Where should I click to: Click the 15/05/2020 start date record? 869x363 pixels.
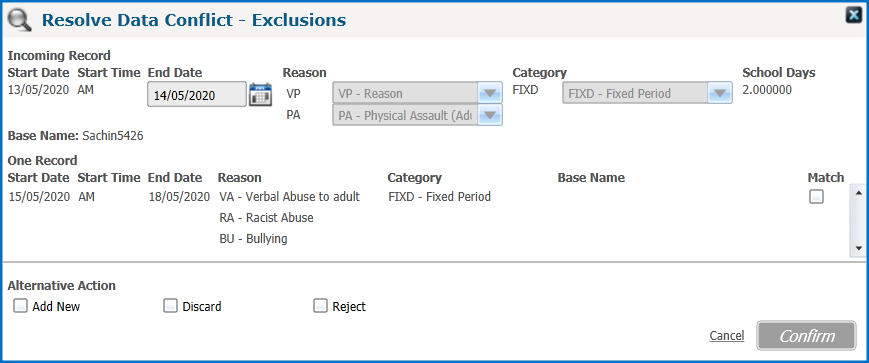[39, 197]
